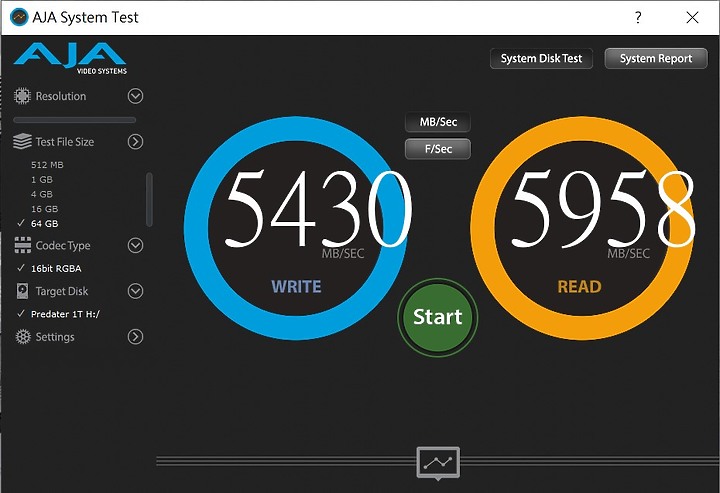Expand the Target Disk dropdown arrow
This screenshot has height=493, width=720.
click(135, 291)
